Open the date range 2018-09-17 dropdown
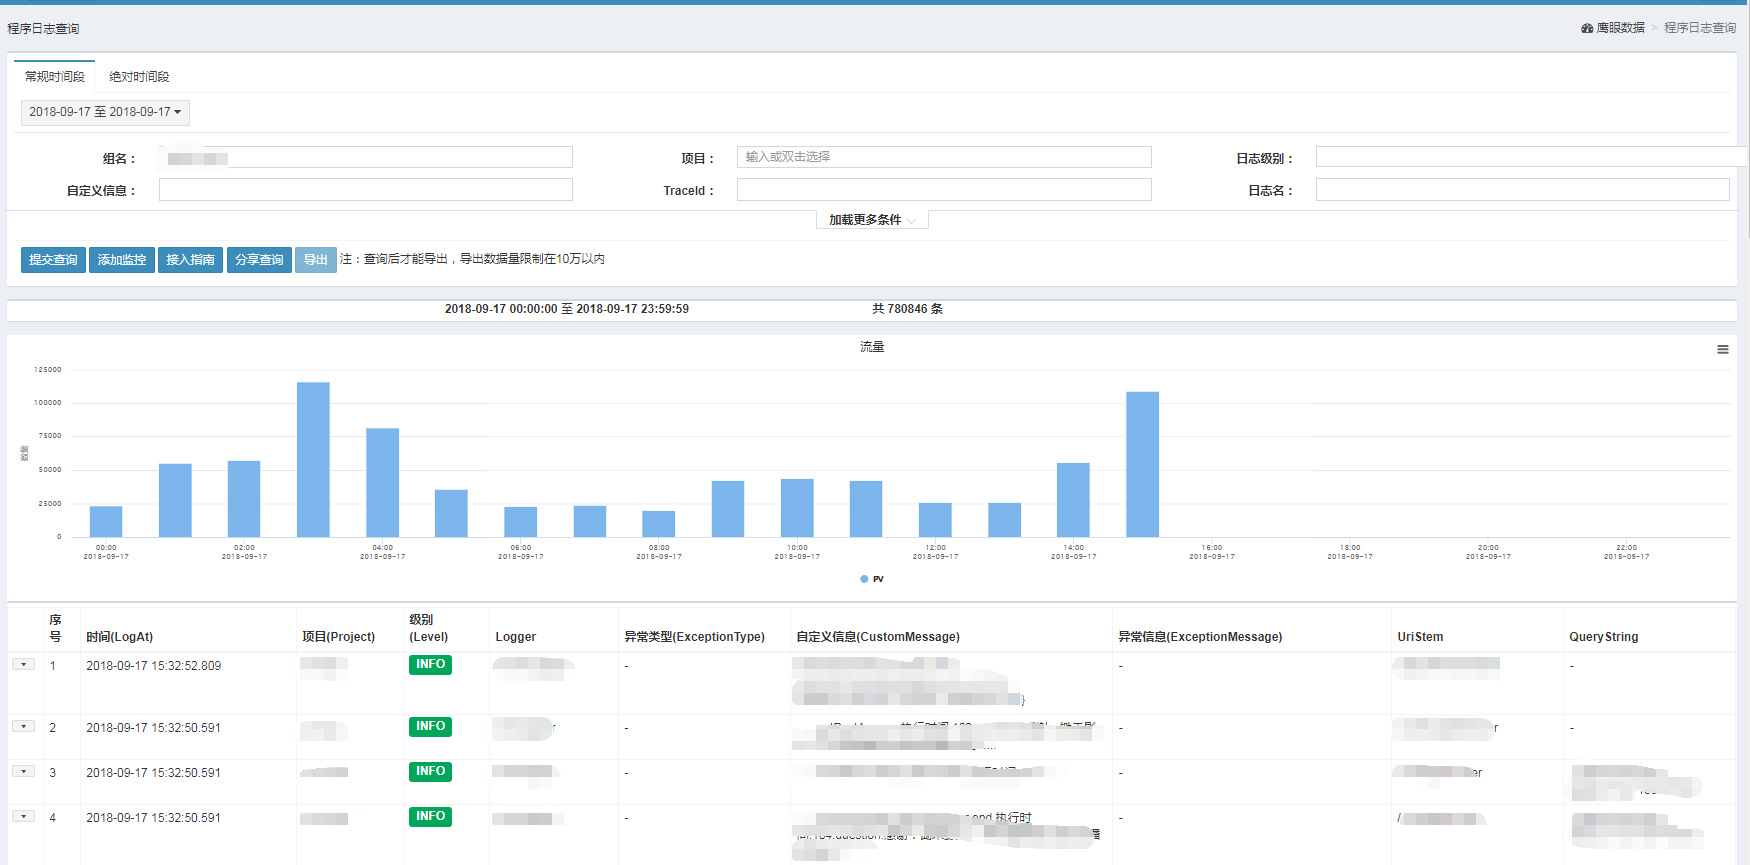Image resolution: width=1750 pixels, height=865 pixels. 105,112
